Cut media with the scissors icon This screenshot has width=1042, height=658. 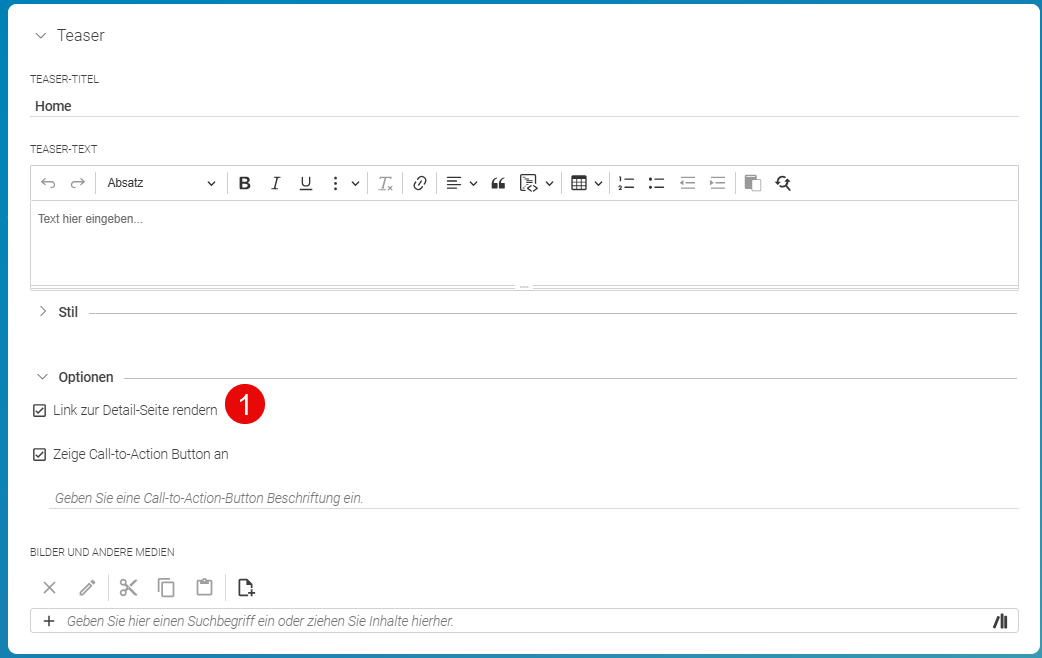128,588
